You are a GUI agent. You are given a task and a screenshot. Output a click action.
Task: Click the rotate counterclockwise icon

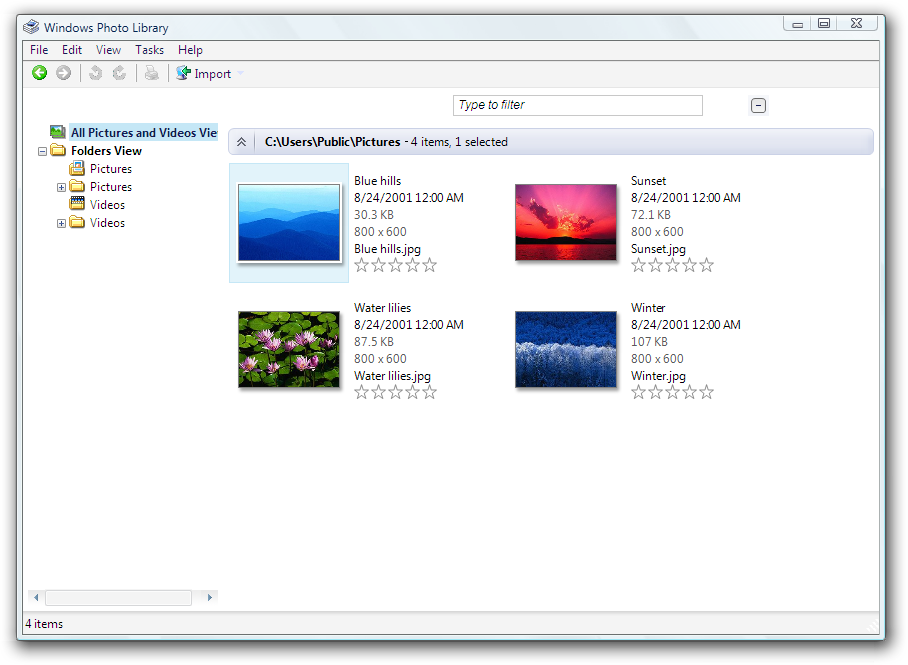(96, 73)
